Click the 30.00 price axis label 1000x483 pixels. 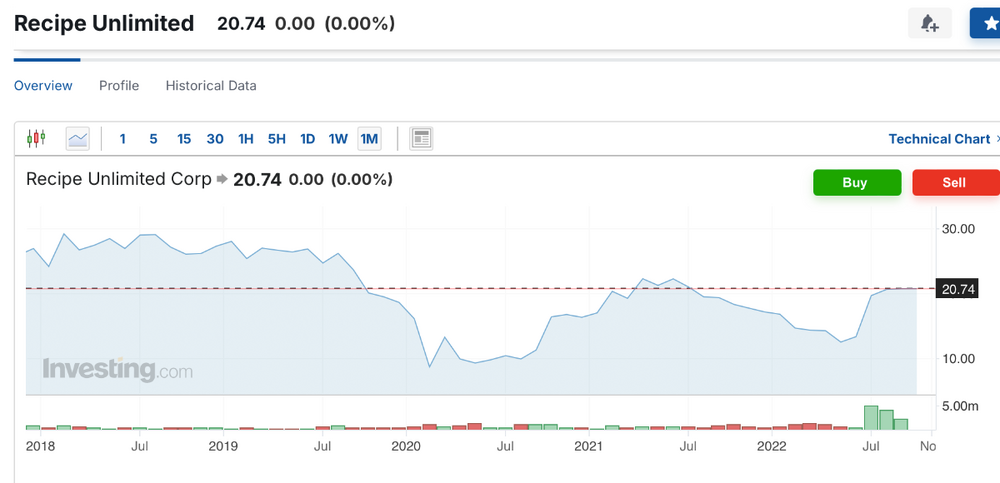pos(959,228)
